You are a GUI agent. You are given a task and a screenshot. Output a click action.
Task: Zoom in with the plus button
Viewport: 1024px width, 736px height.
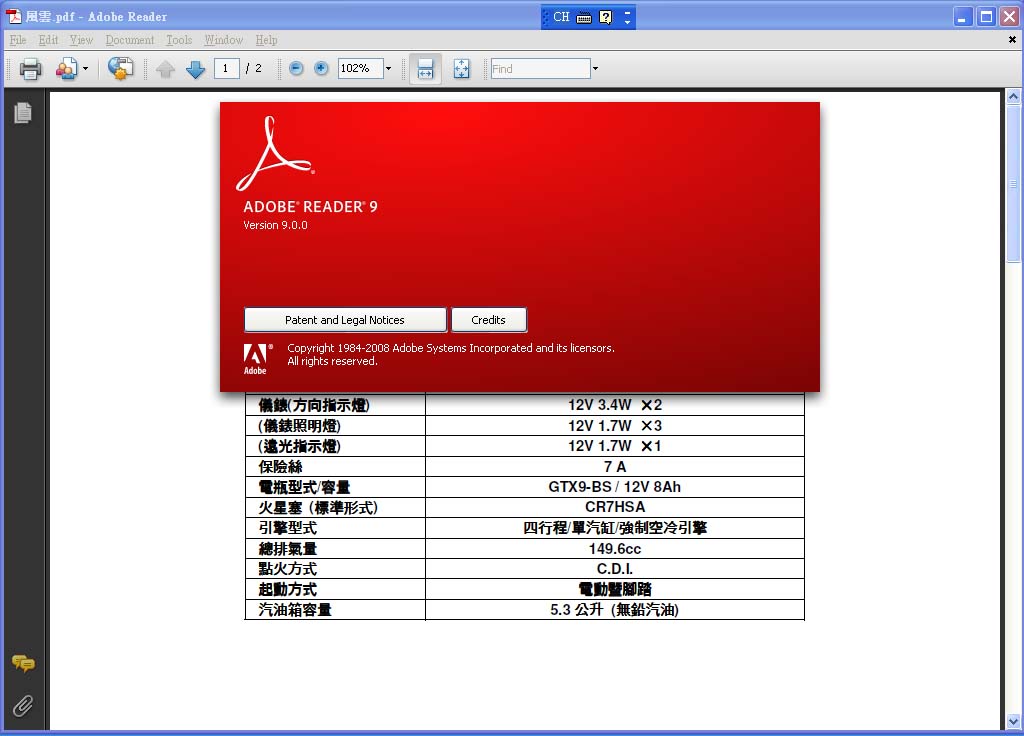pyautogui.click(x=321, y=68)
